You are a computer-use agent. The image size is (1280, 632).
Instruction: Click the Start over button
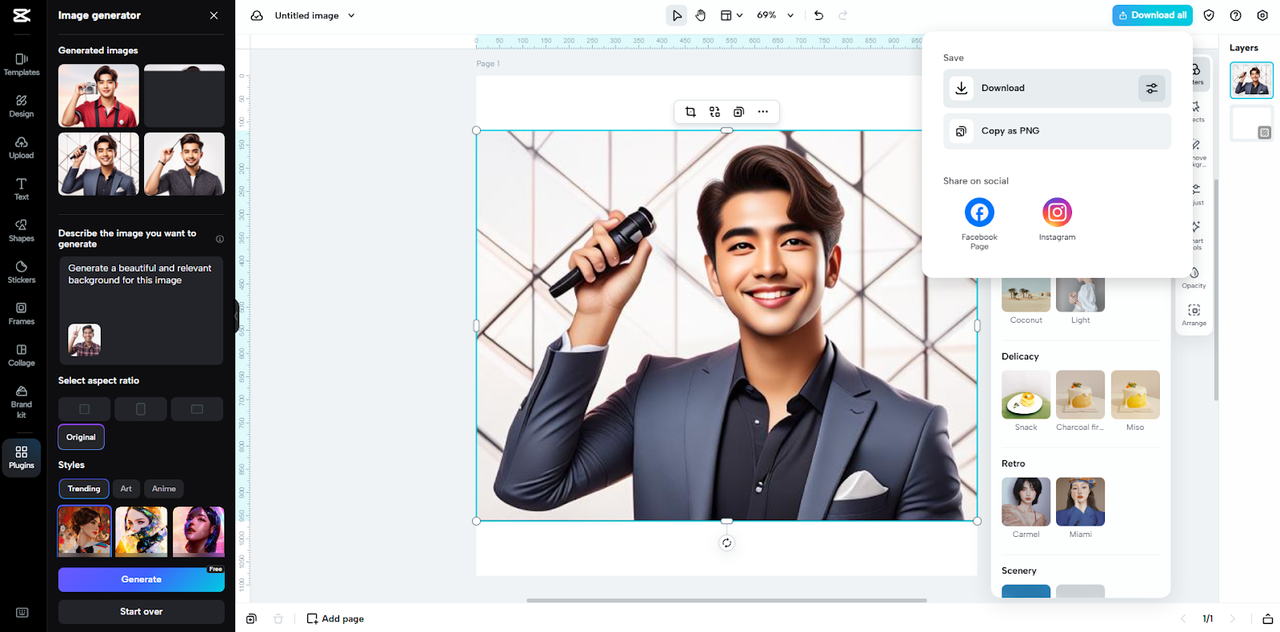(x=141, y=611)
